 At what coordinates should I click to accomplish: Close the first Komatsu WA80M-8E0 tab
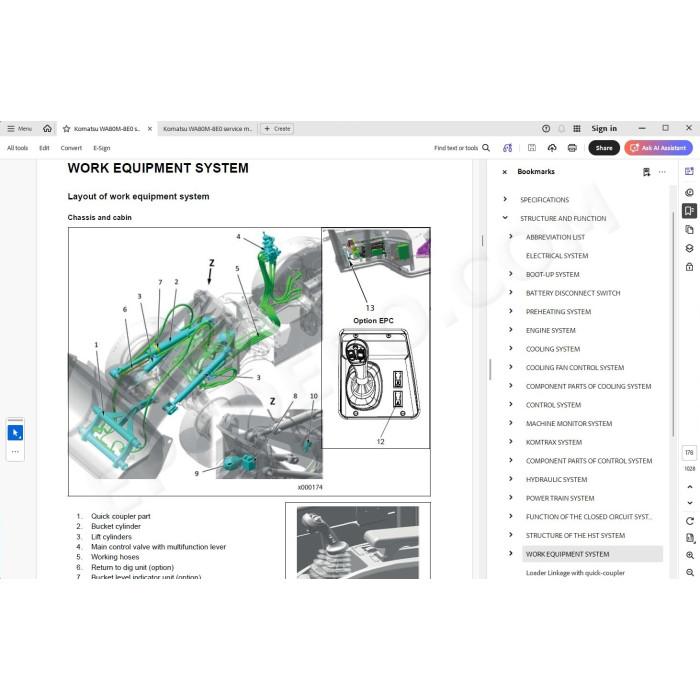coord(150,129)
